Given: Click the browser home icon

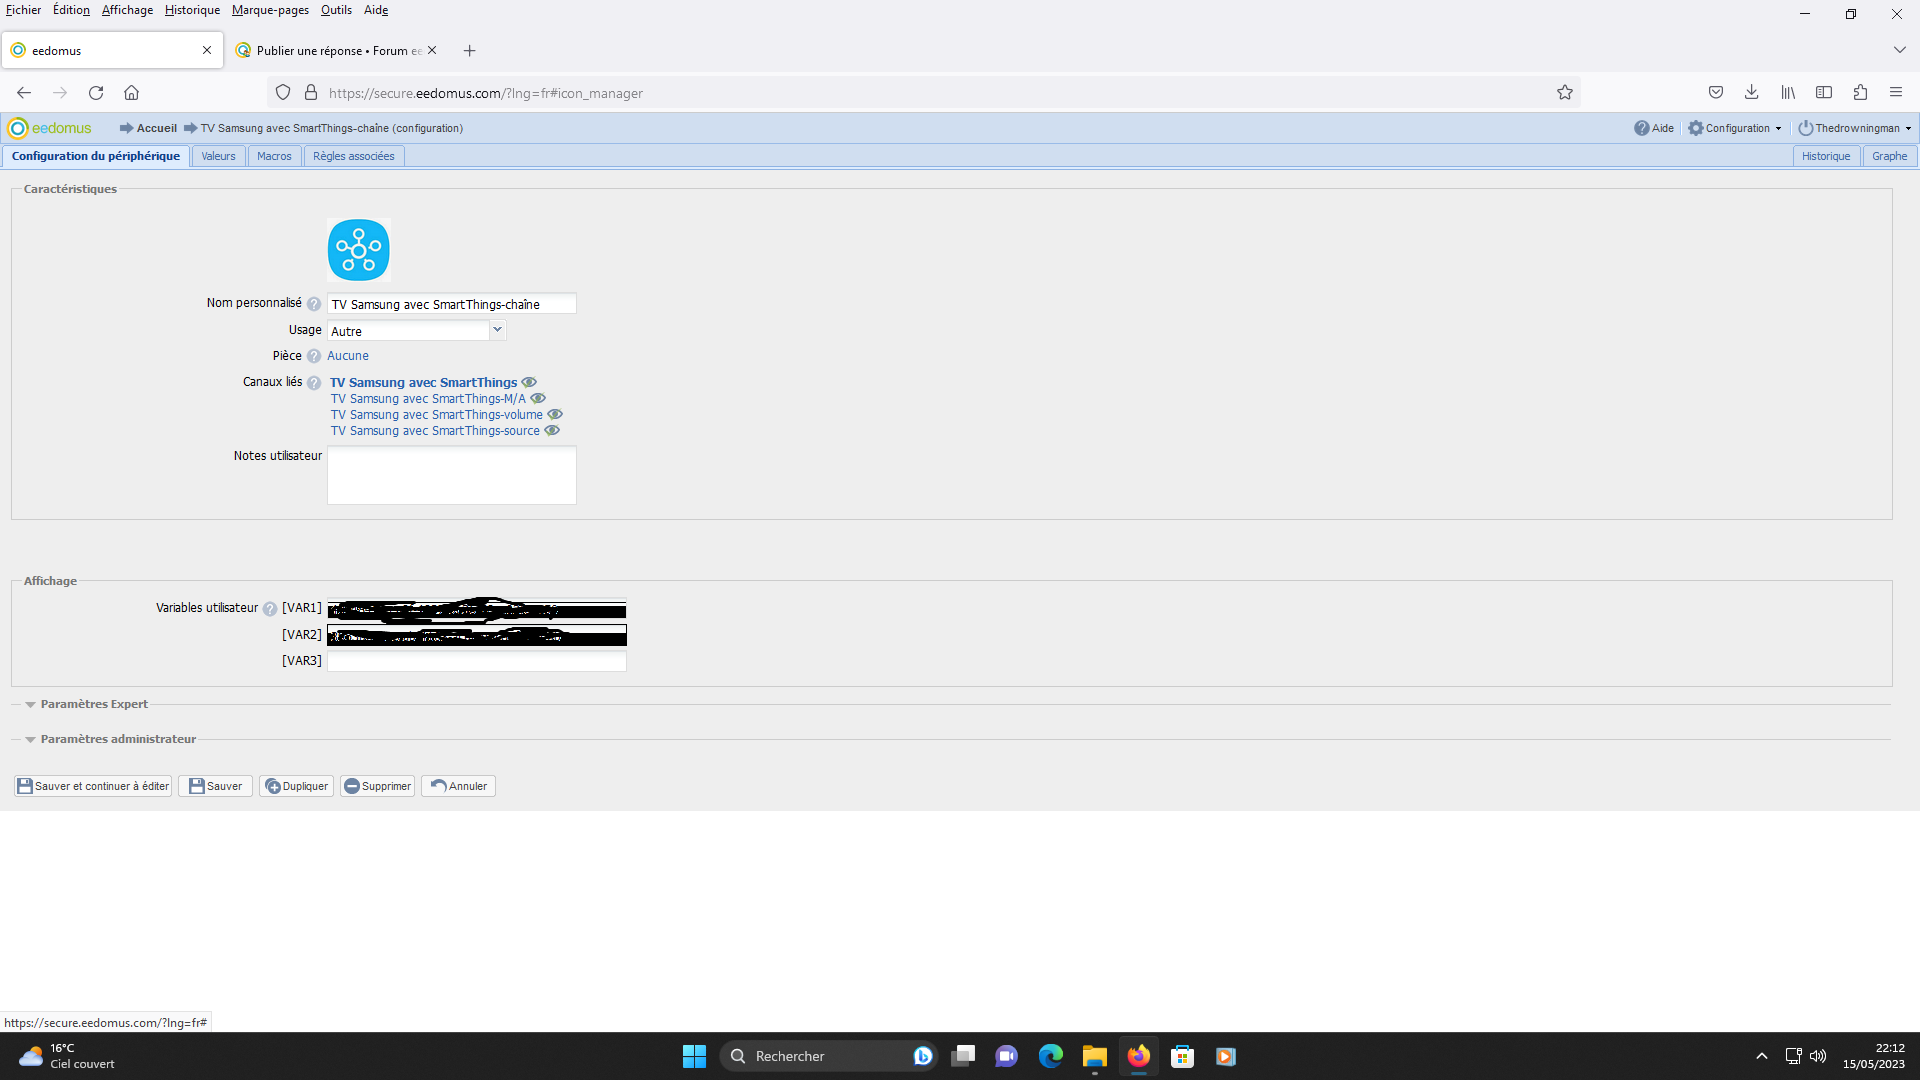Looking at the screenshot, I should [131, 92].
